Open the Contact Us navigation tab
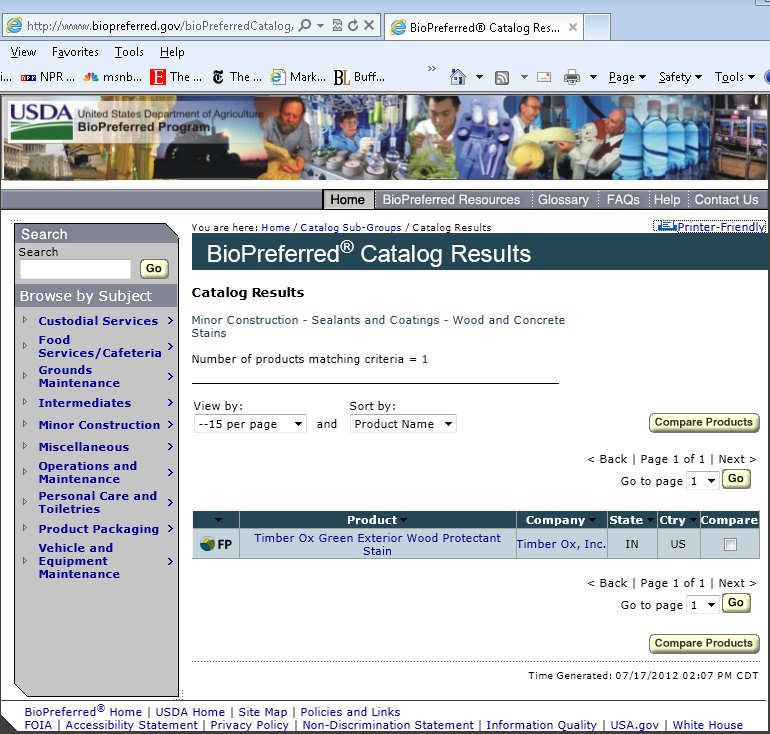The image size is (770, 734). coord(726,199)
